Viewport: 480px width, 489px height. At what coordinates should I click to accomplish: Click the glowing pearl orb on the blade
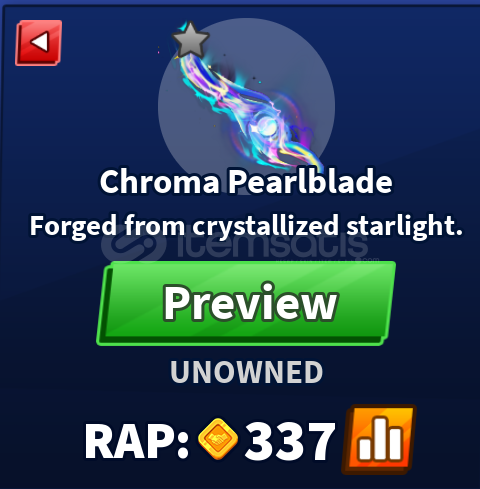click(x=267, y=128)
